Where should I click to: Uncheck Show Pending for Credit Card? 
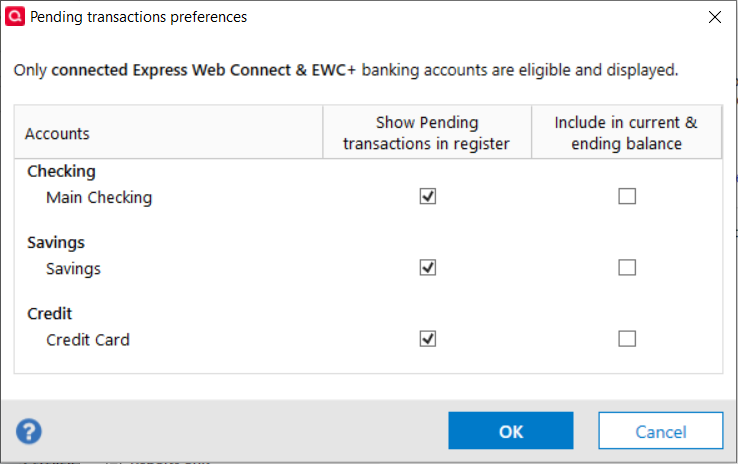428,339
